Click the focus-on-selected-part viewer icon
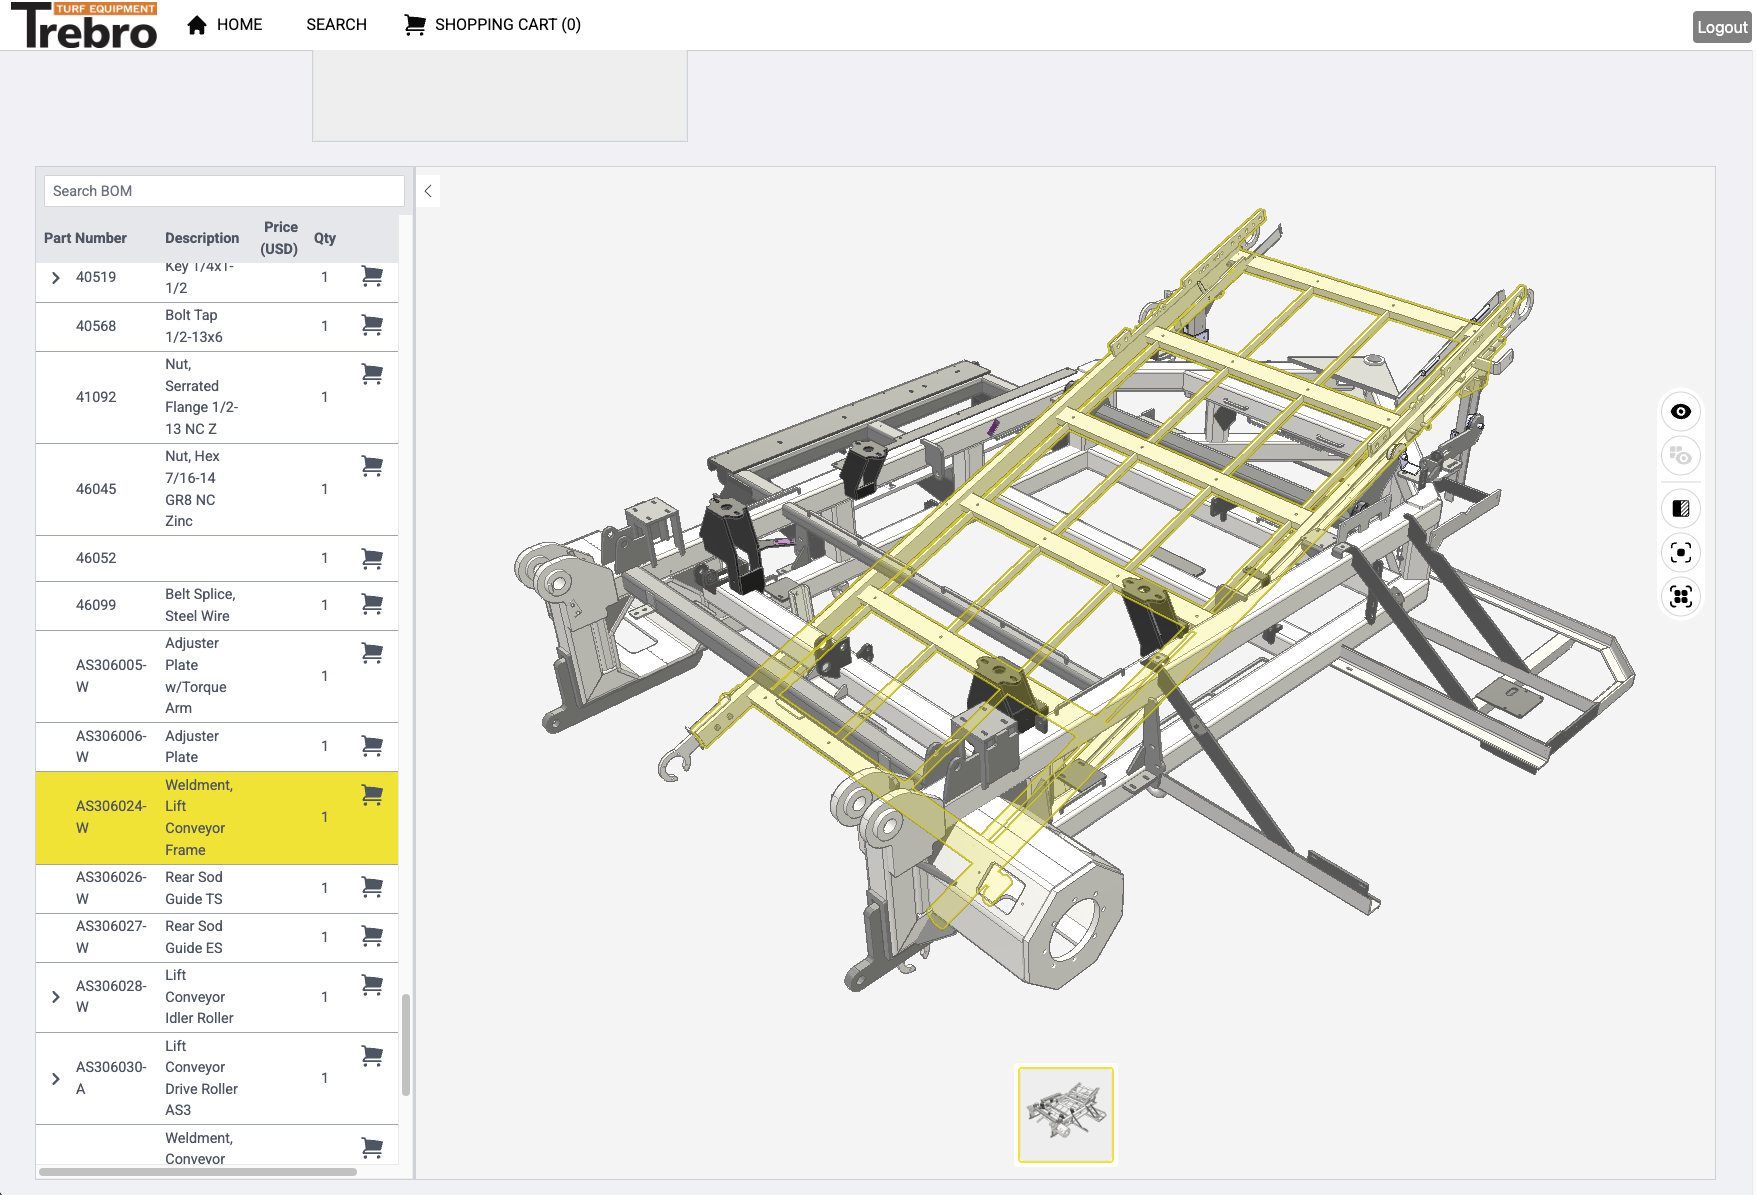The image size is (1756, 1195). [x=1680, y=553]
